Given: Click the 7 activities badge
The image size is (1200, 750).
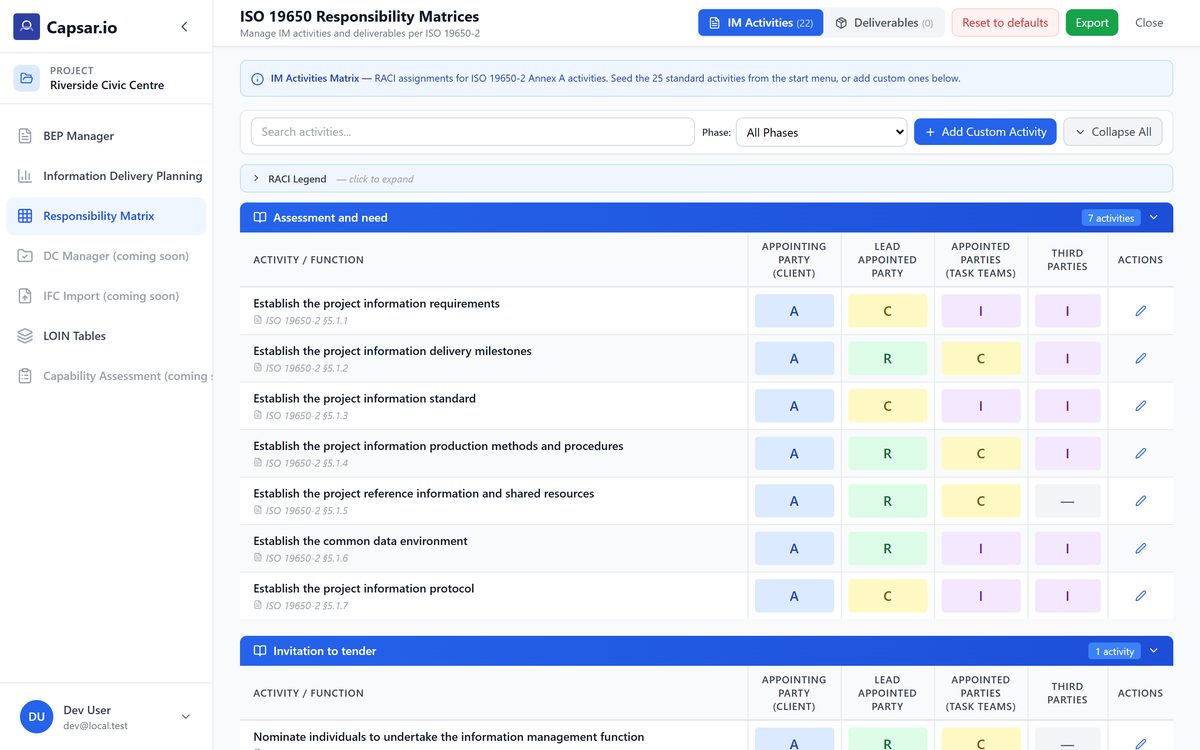Looking at the screenshot, I should click(1111, 217).
